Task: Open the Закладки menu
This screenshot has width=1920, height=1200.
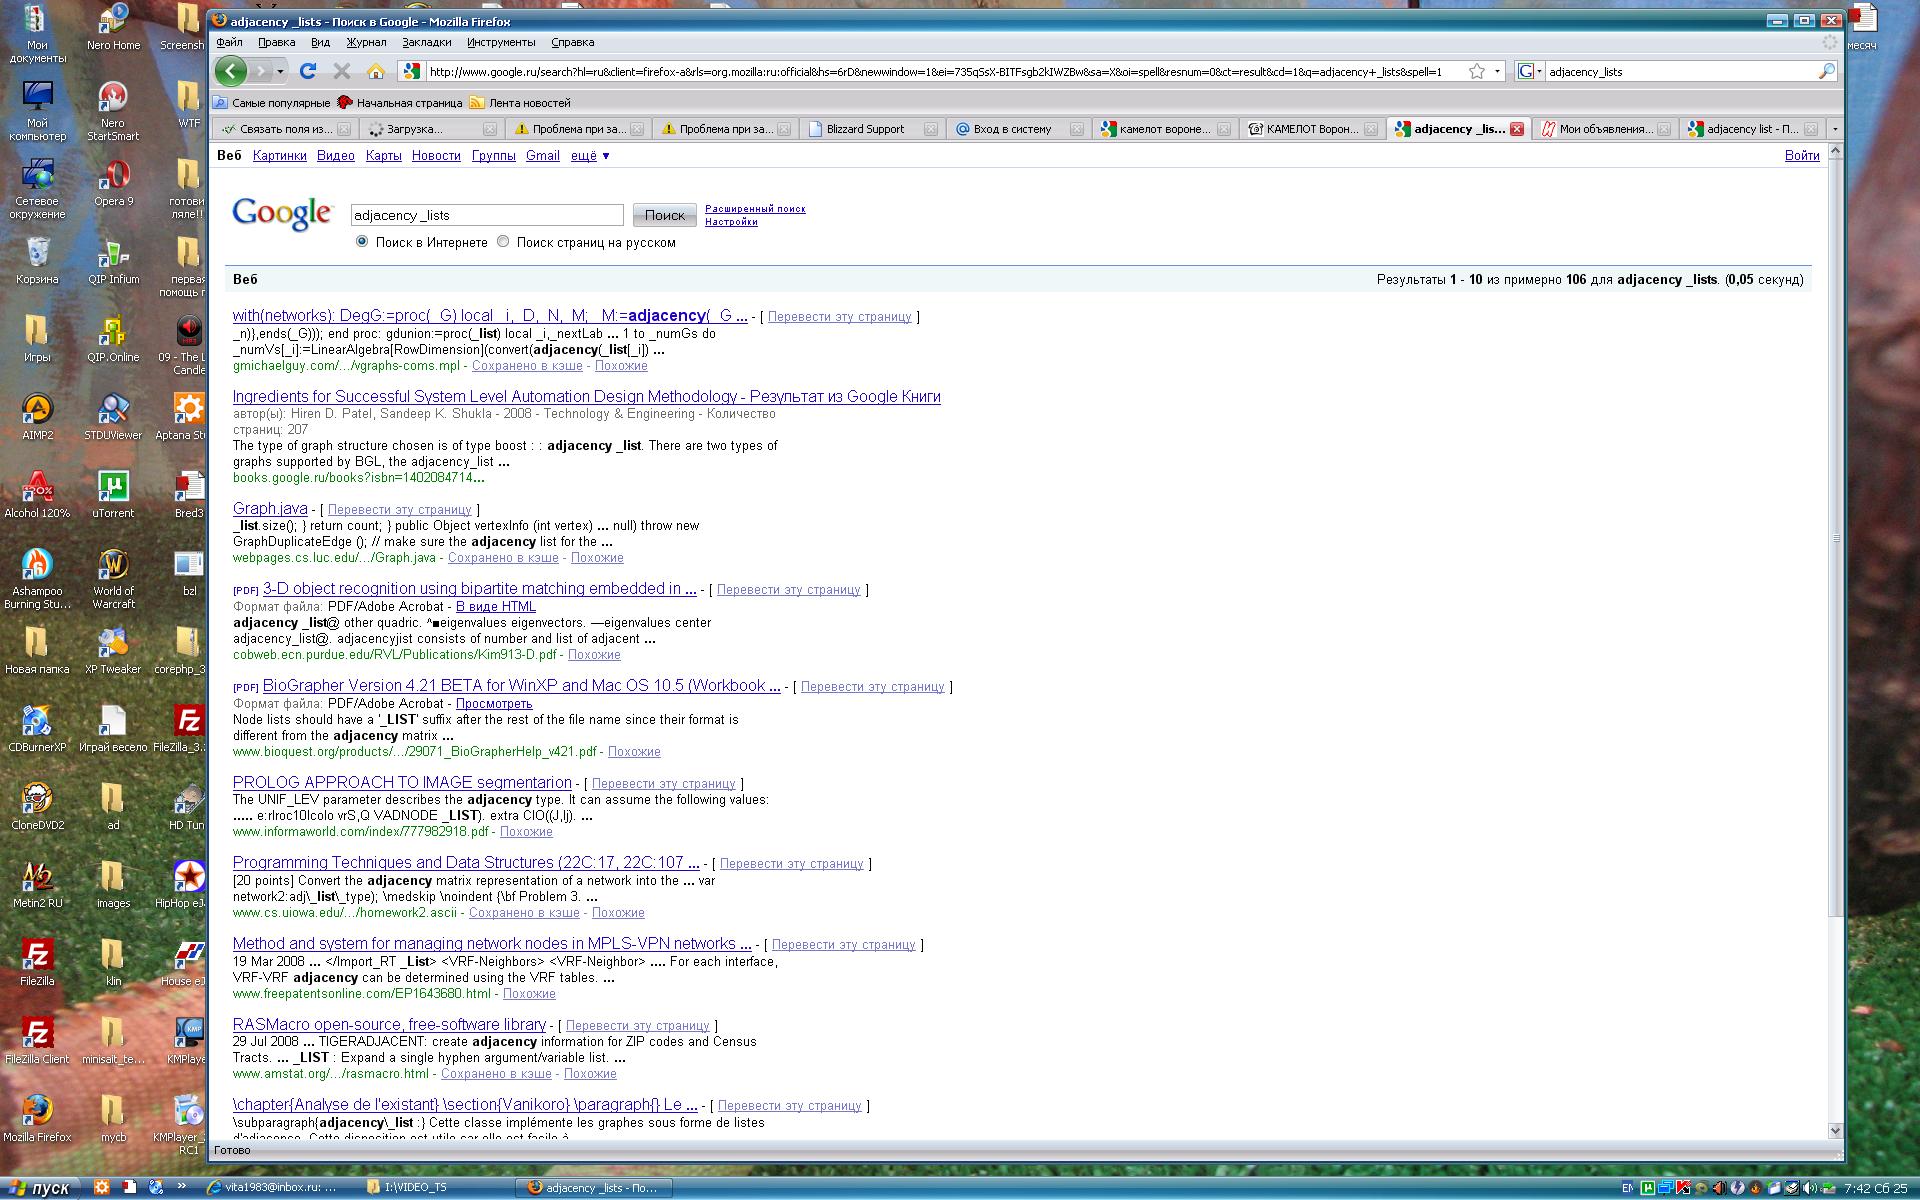Action: tap(427, 42)
